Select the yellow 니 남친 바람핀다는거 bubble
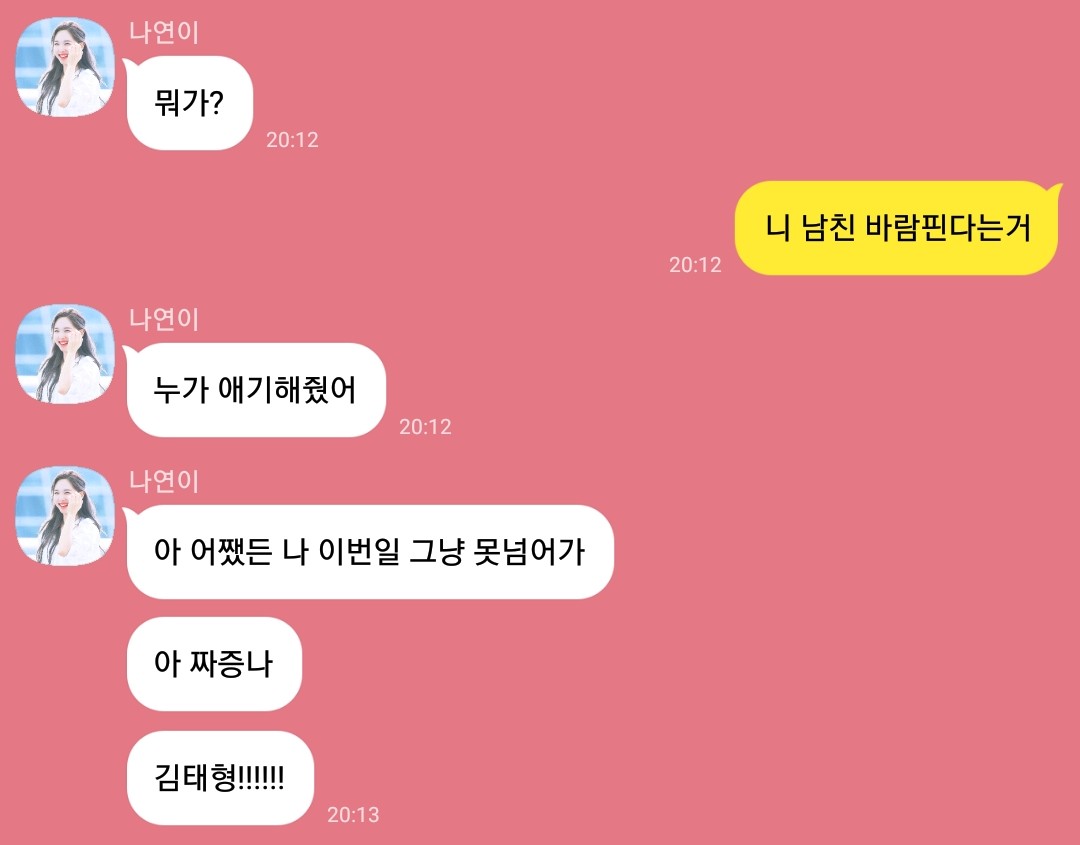Image resolution: width=1080 pixels, height=845 pixels. coord(896,228)
